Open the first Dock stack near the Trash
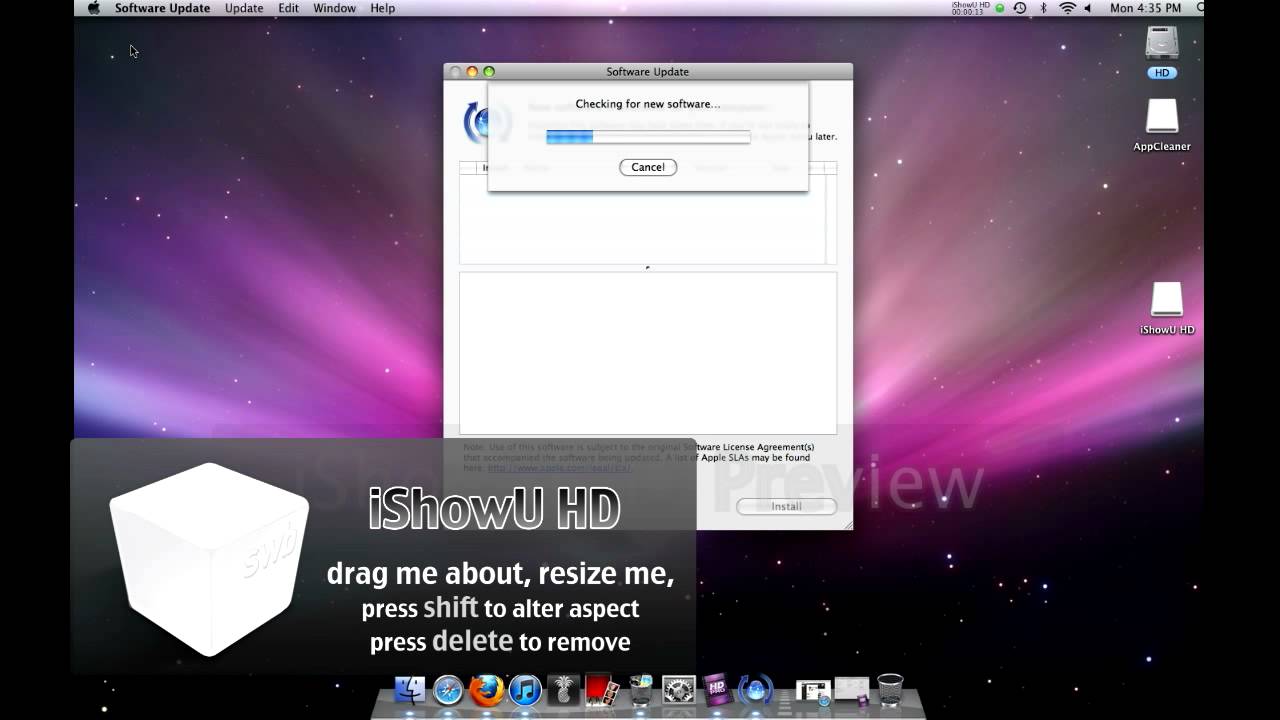The image size is (1280, 720). click(x=813, y=691)
